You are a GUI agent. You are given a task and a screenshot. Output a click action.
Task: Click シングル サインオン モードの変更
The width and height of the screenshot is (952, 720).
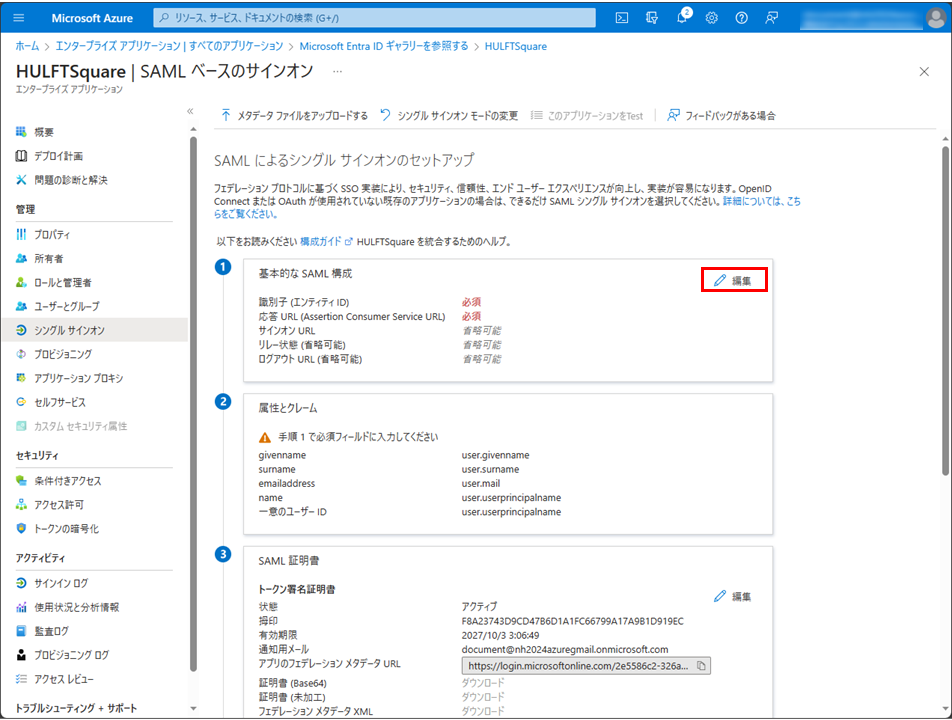(x=449, y=116)
